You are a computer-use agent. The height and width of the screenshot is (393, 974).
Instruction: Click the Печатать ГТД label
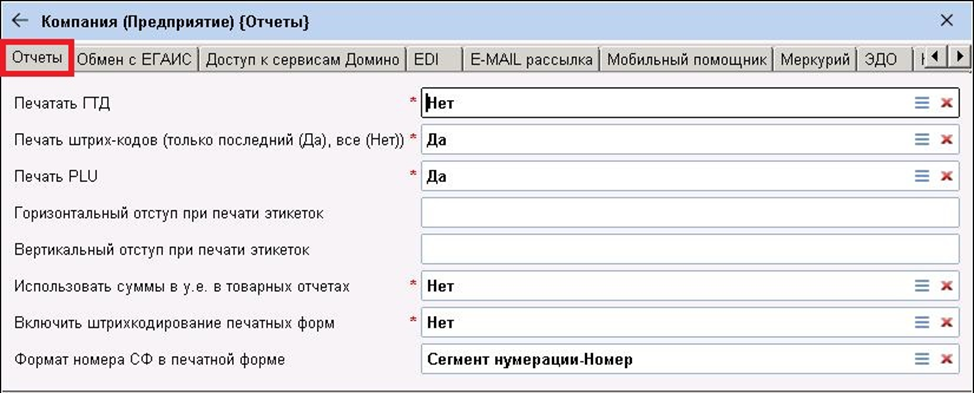62,104
